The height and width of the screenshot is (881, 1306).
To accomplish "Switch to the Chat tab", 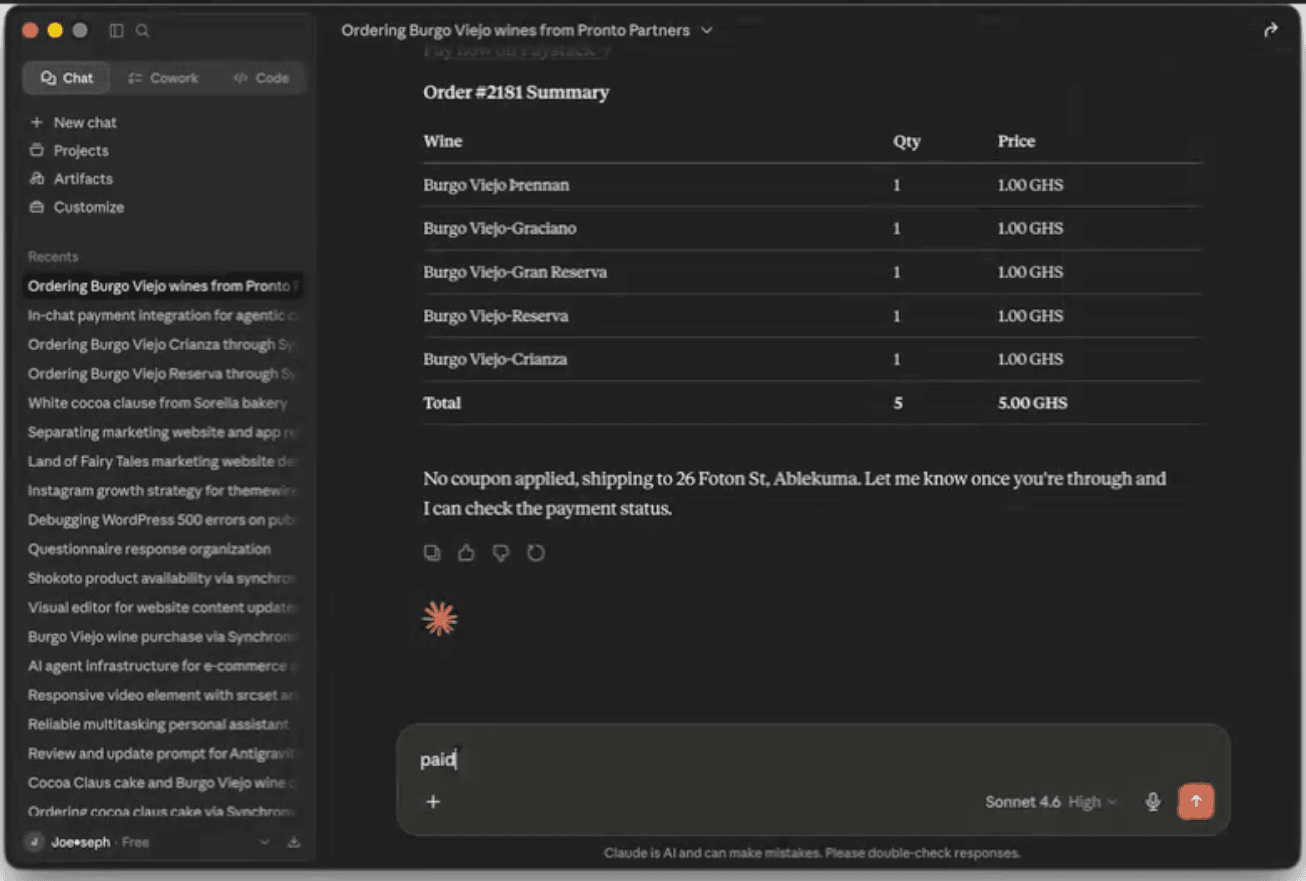I will pos(67,78).
